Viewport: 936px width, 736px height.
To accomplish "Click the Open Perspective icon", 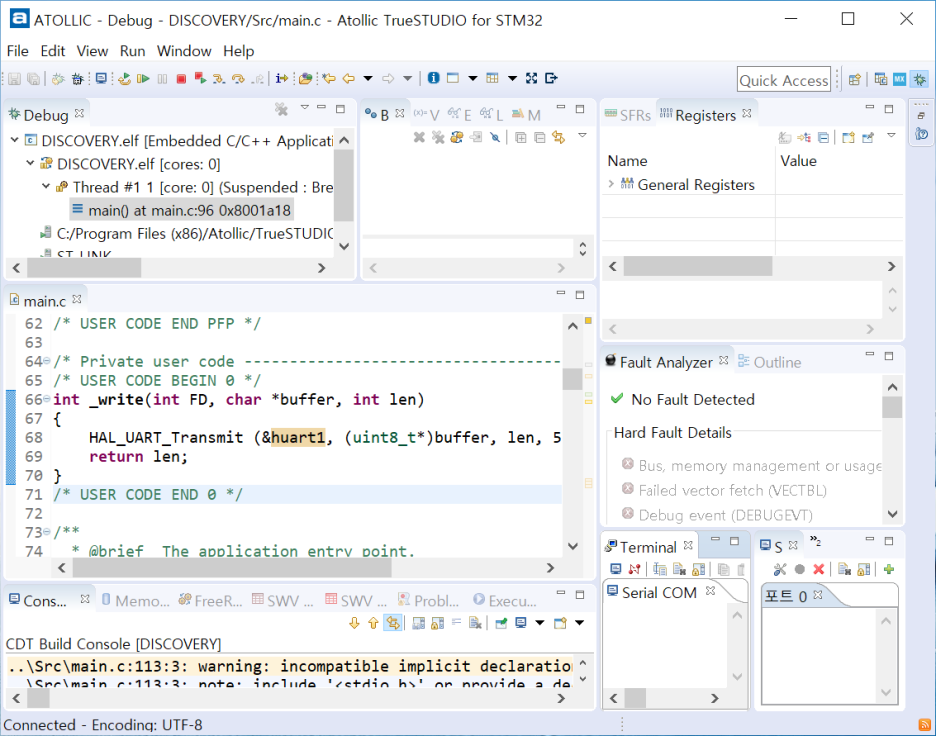I will (x=855, y=79).
